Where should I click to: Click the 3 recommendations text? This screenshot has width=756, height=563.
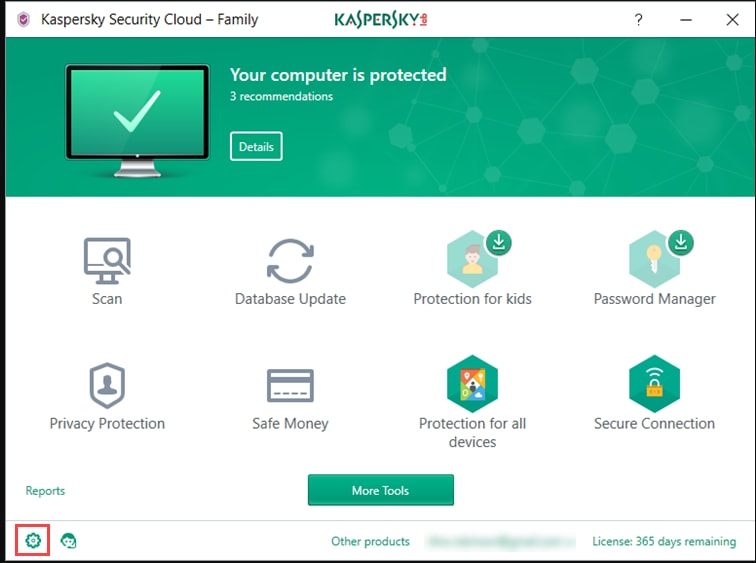click(281, 96)
